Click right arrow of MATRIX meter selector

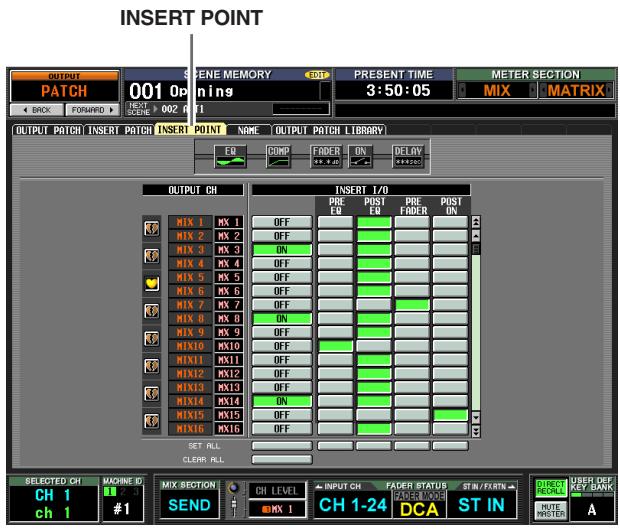tap(609, 91)
